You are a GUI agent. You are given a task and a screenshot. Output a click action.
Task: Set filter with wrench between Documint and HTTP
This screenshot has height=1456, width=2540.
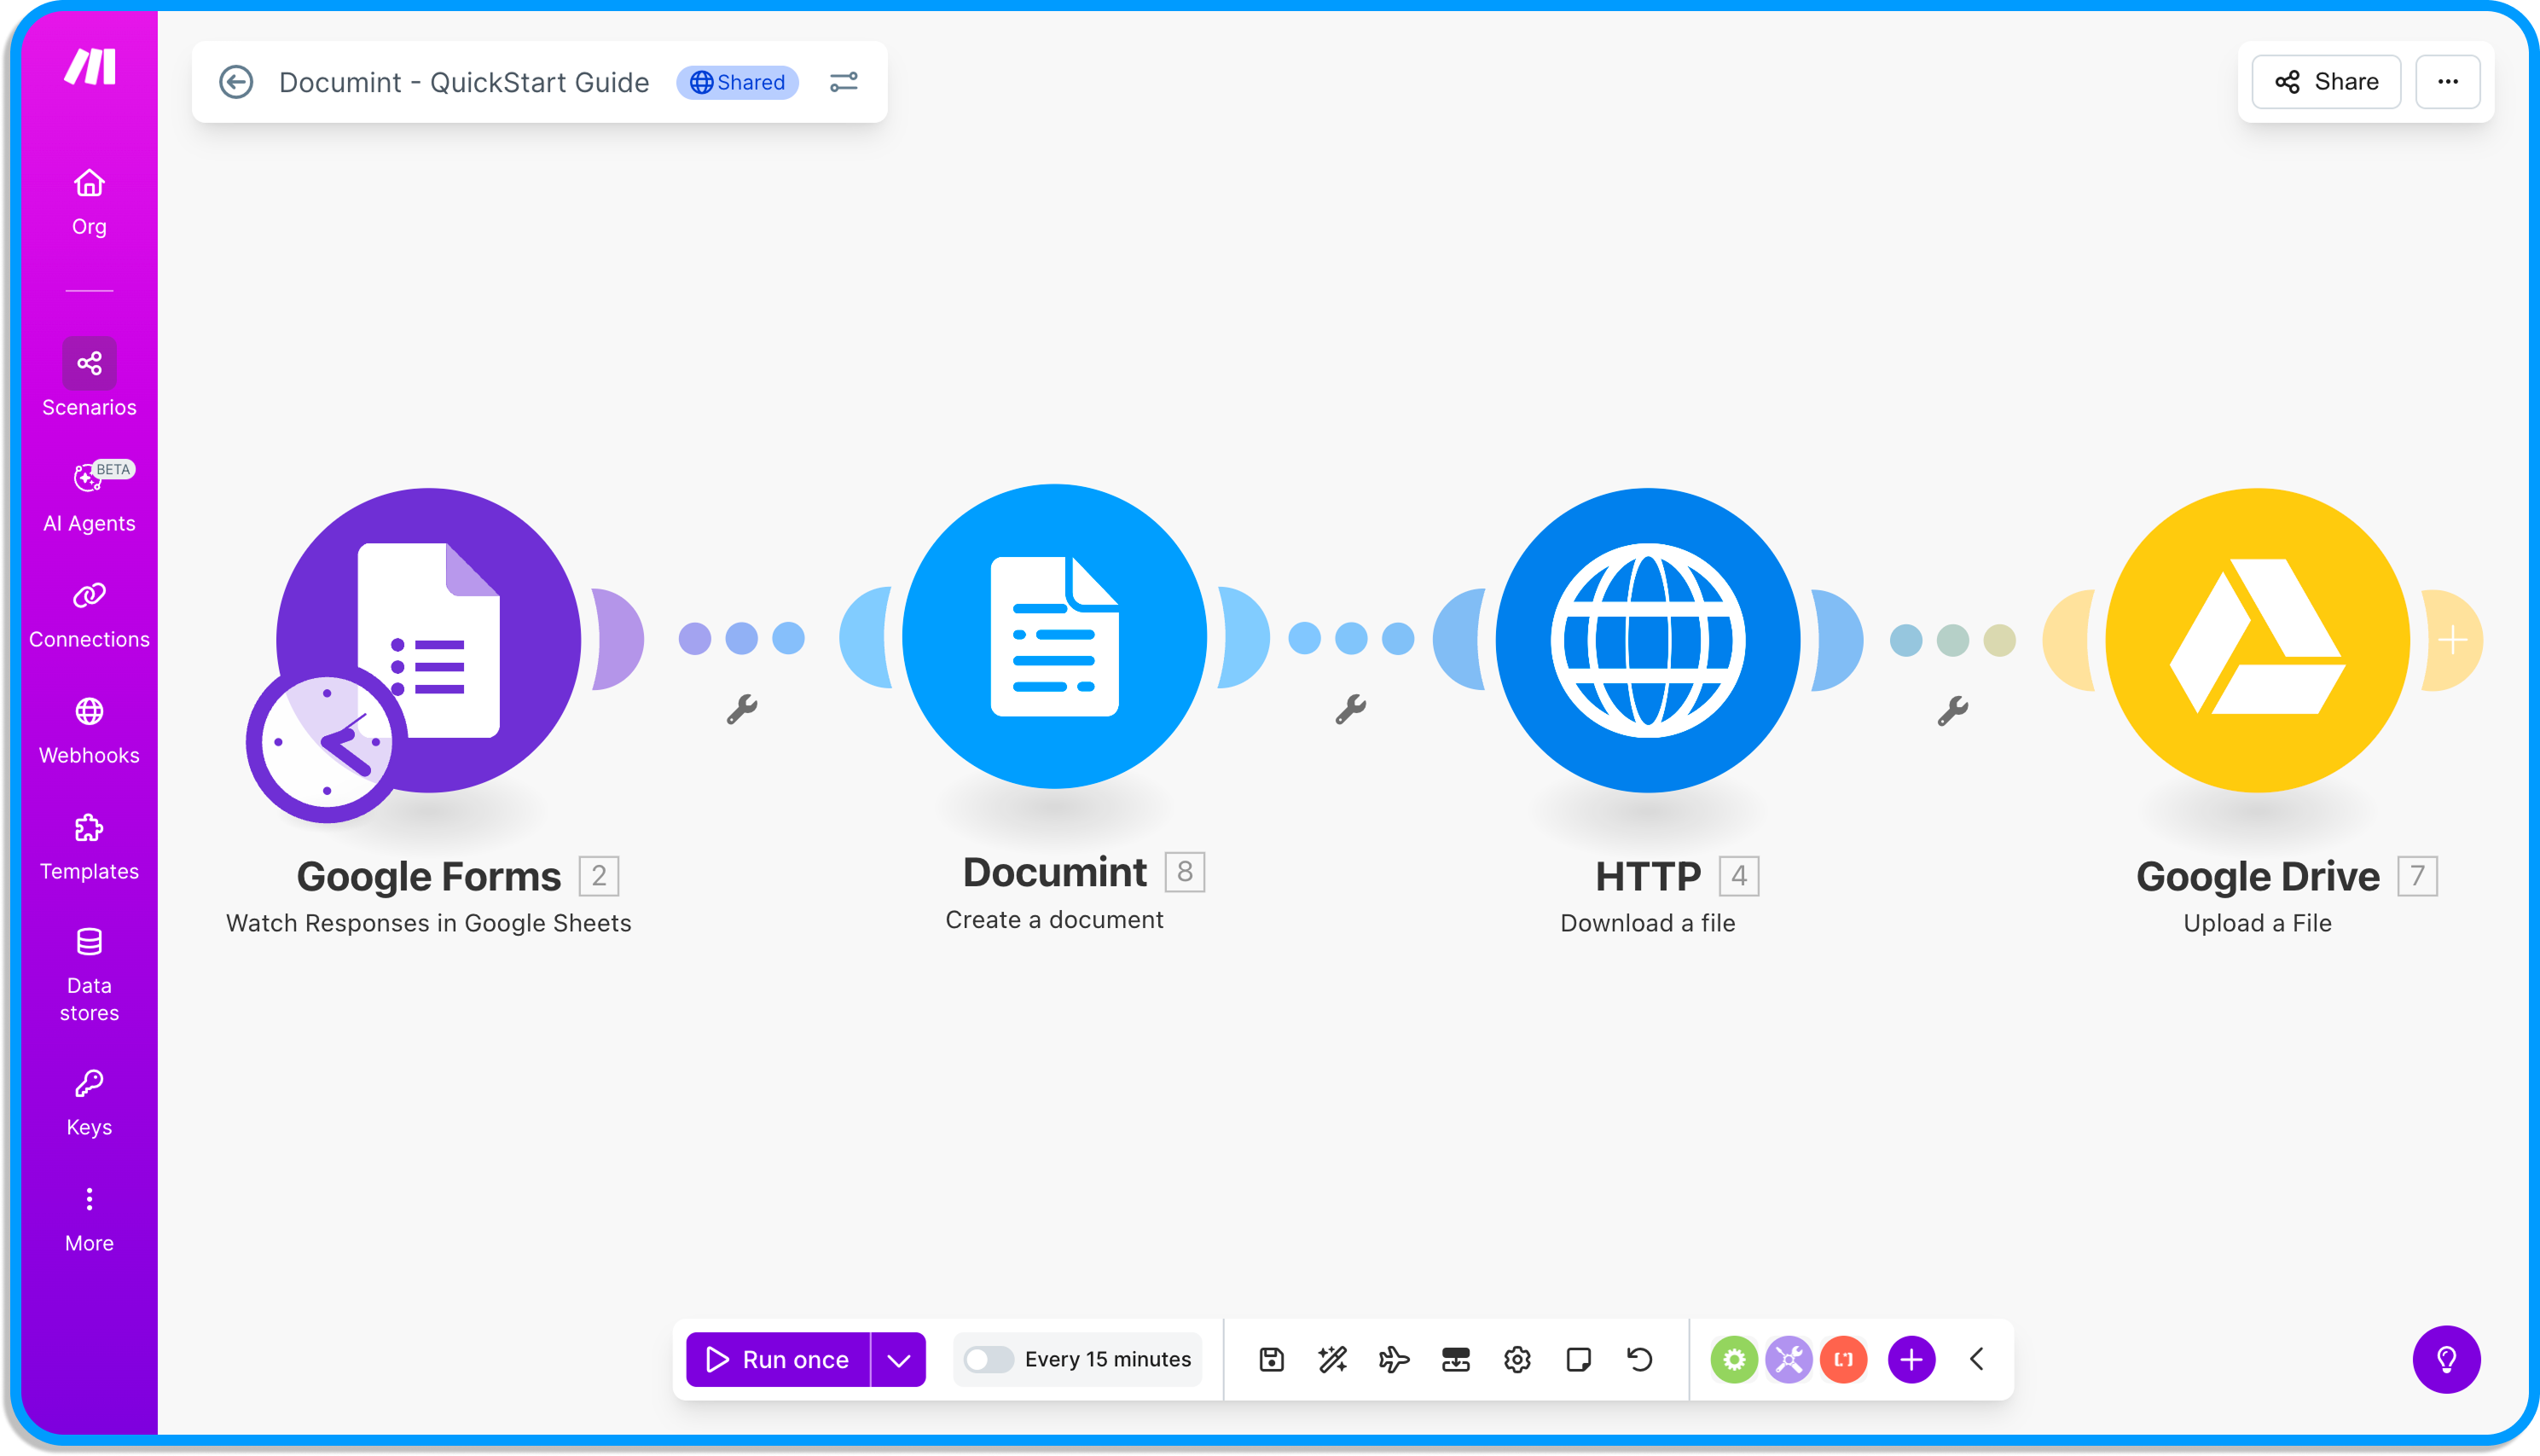[1350, 709]
